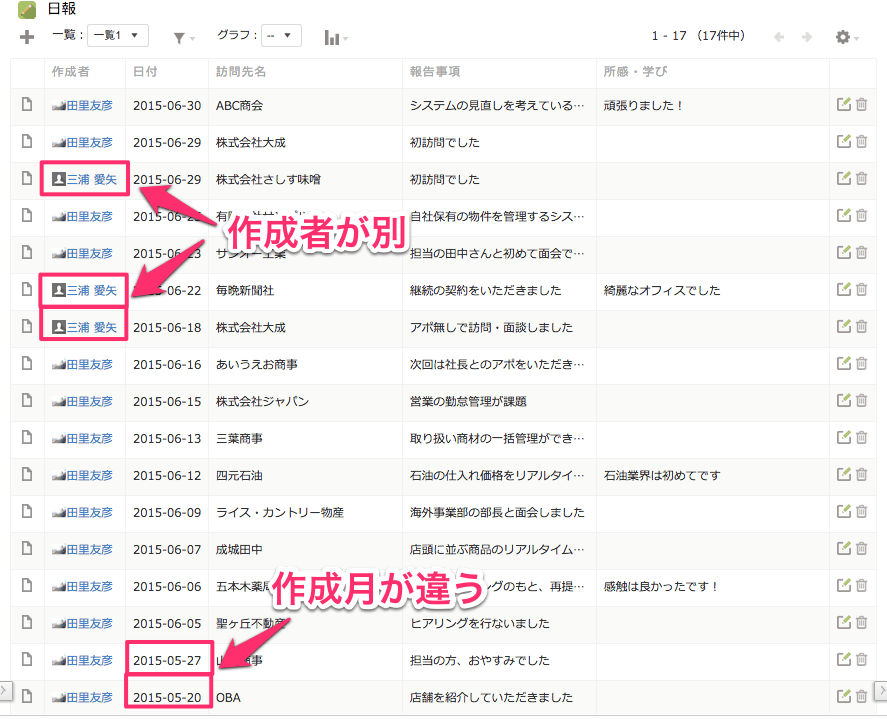The image size is (887, 719).
Task: Open the settings gear menu
Action: click(847, 37)
